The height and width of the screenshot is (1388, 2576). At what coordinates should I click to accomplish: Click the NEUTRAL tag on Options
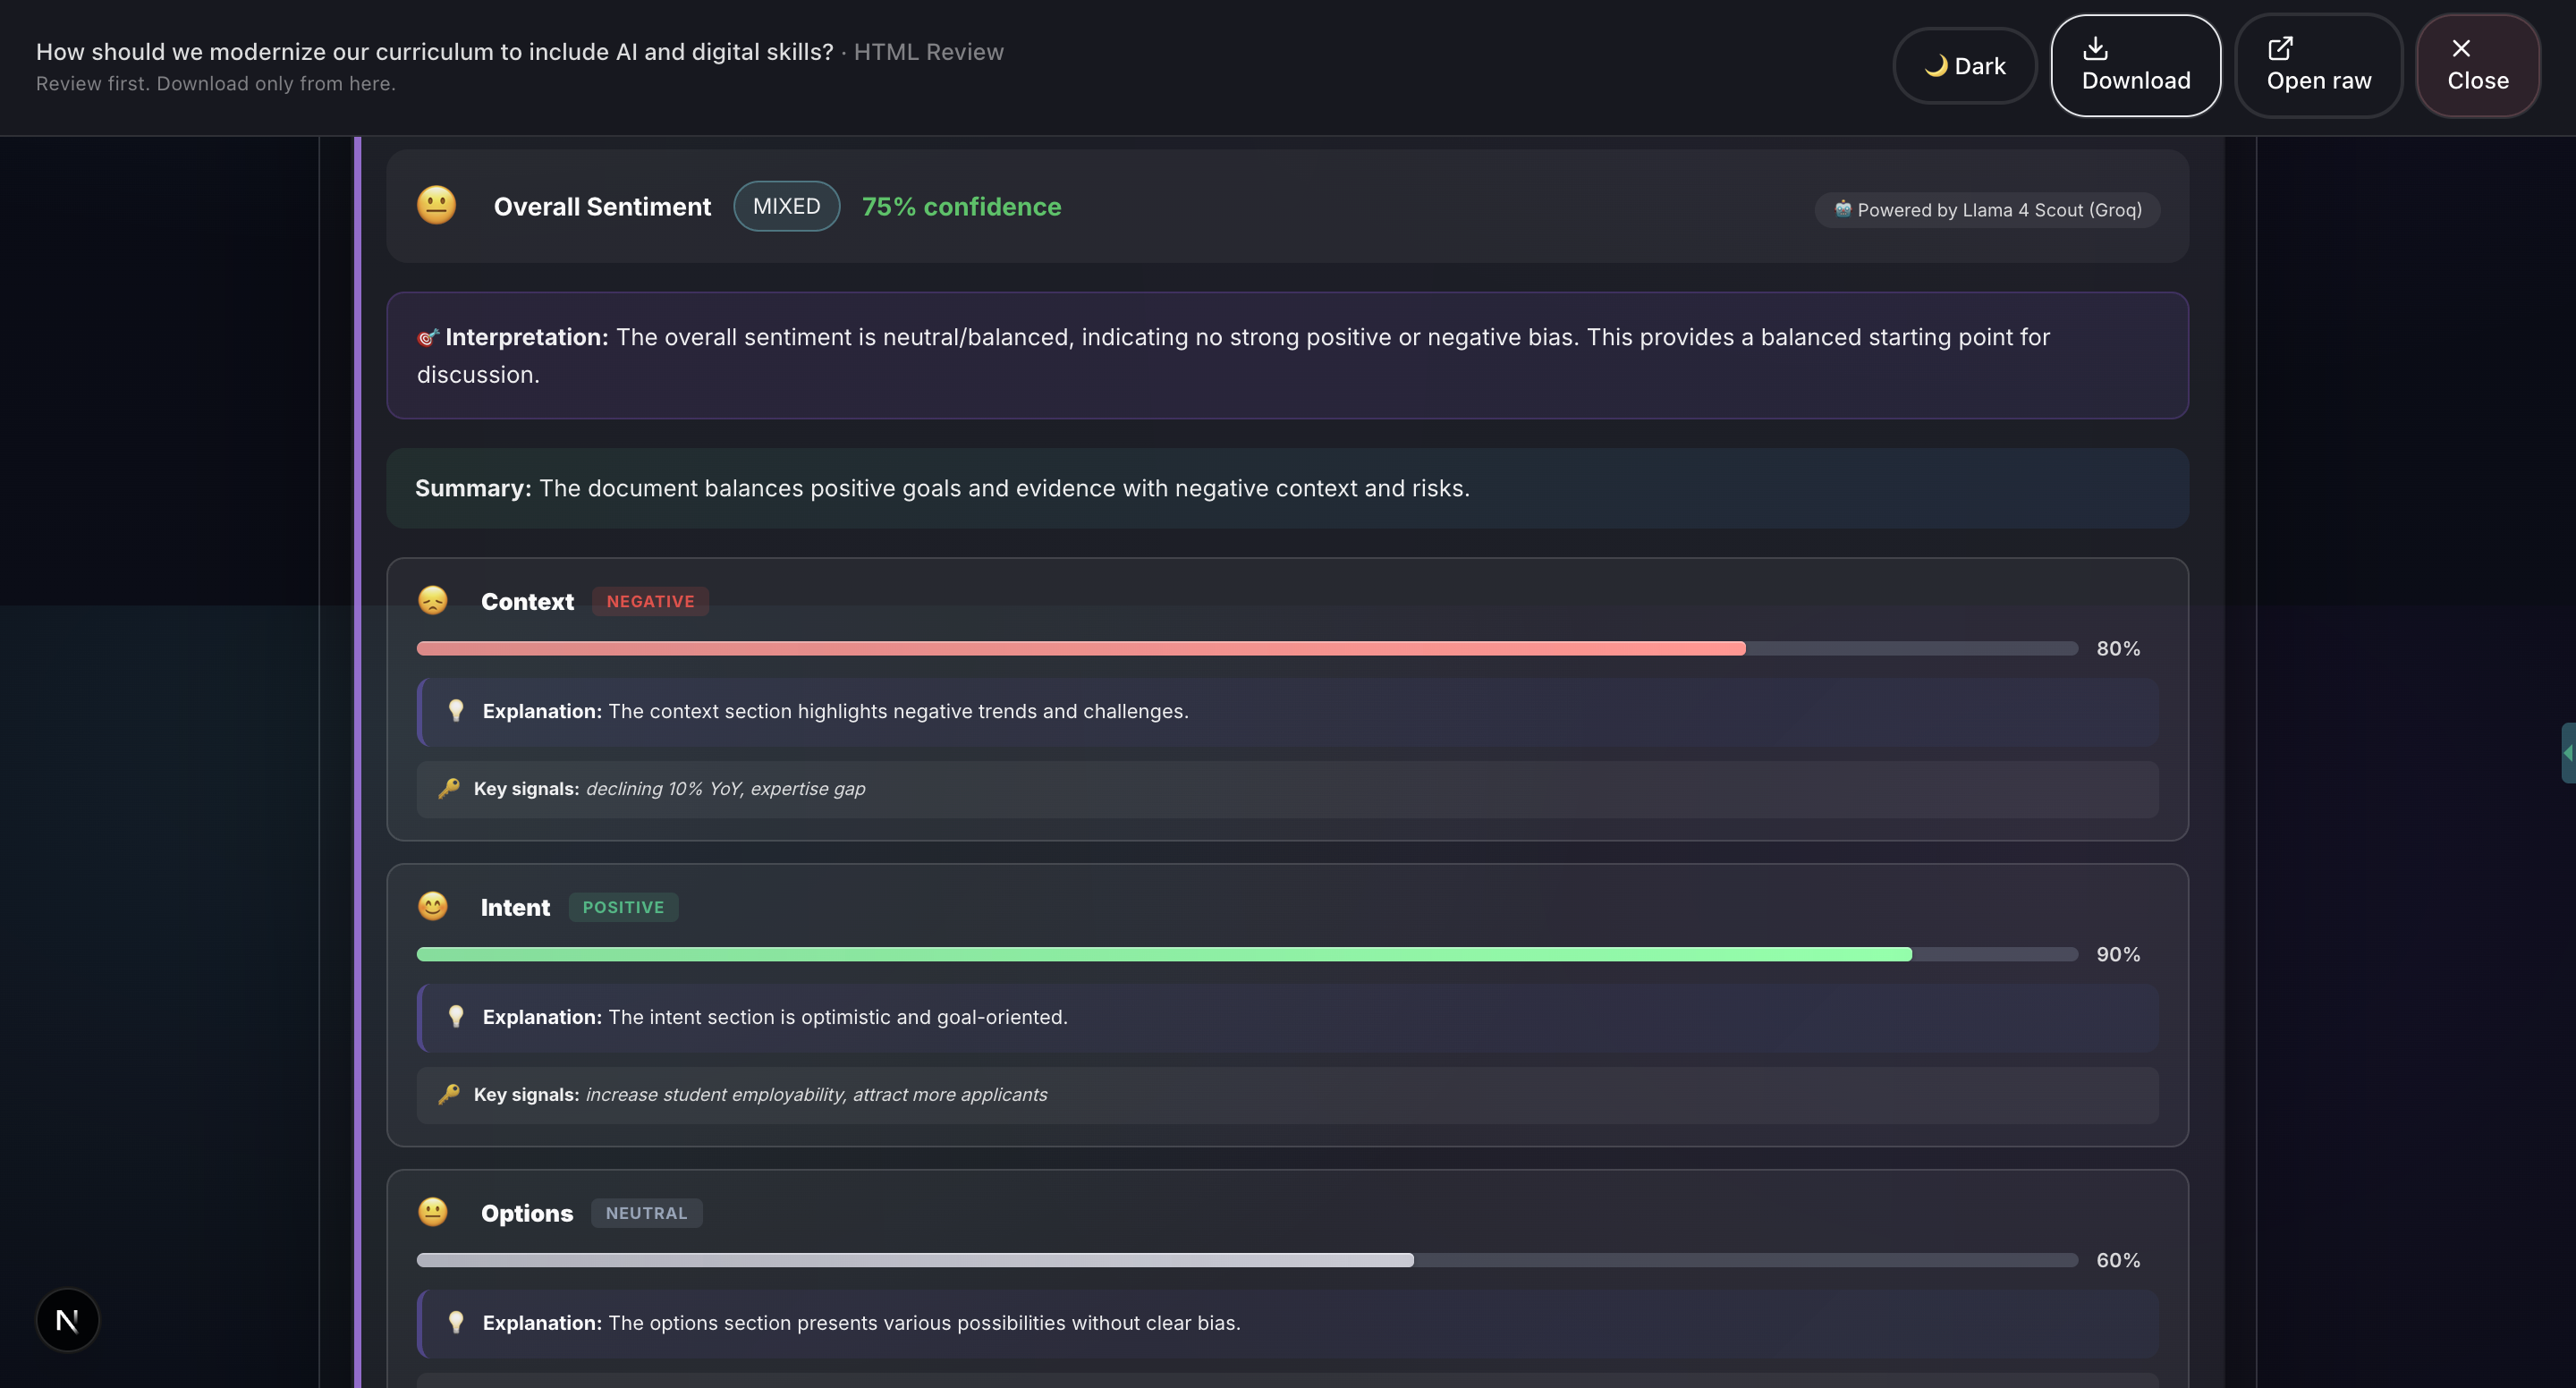[x=646, y=1213]
